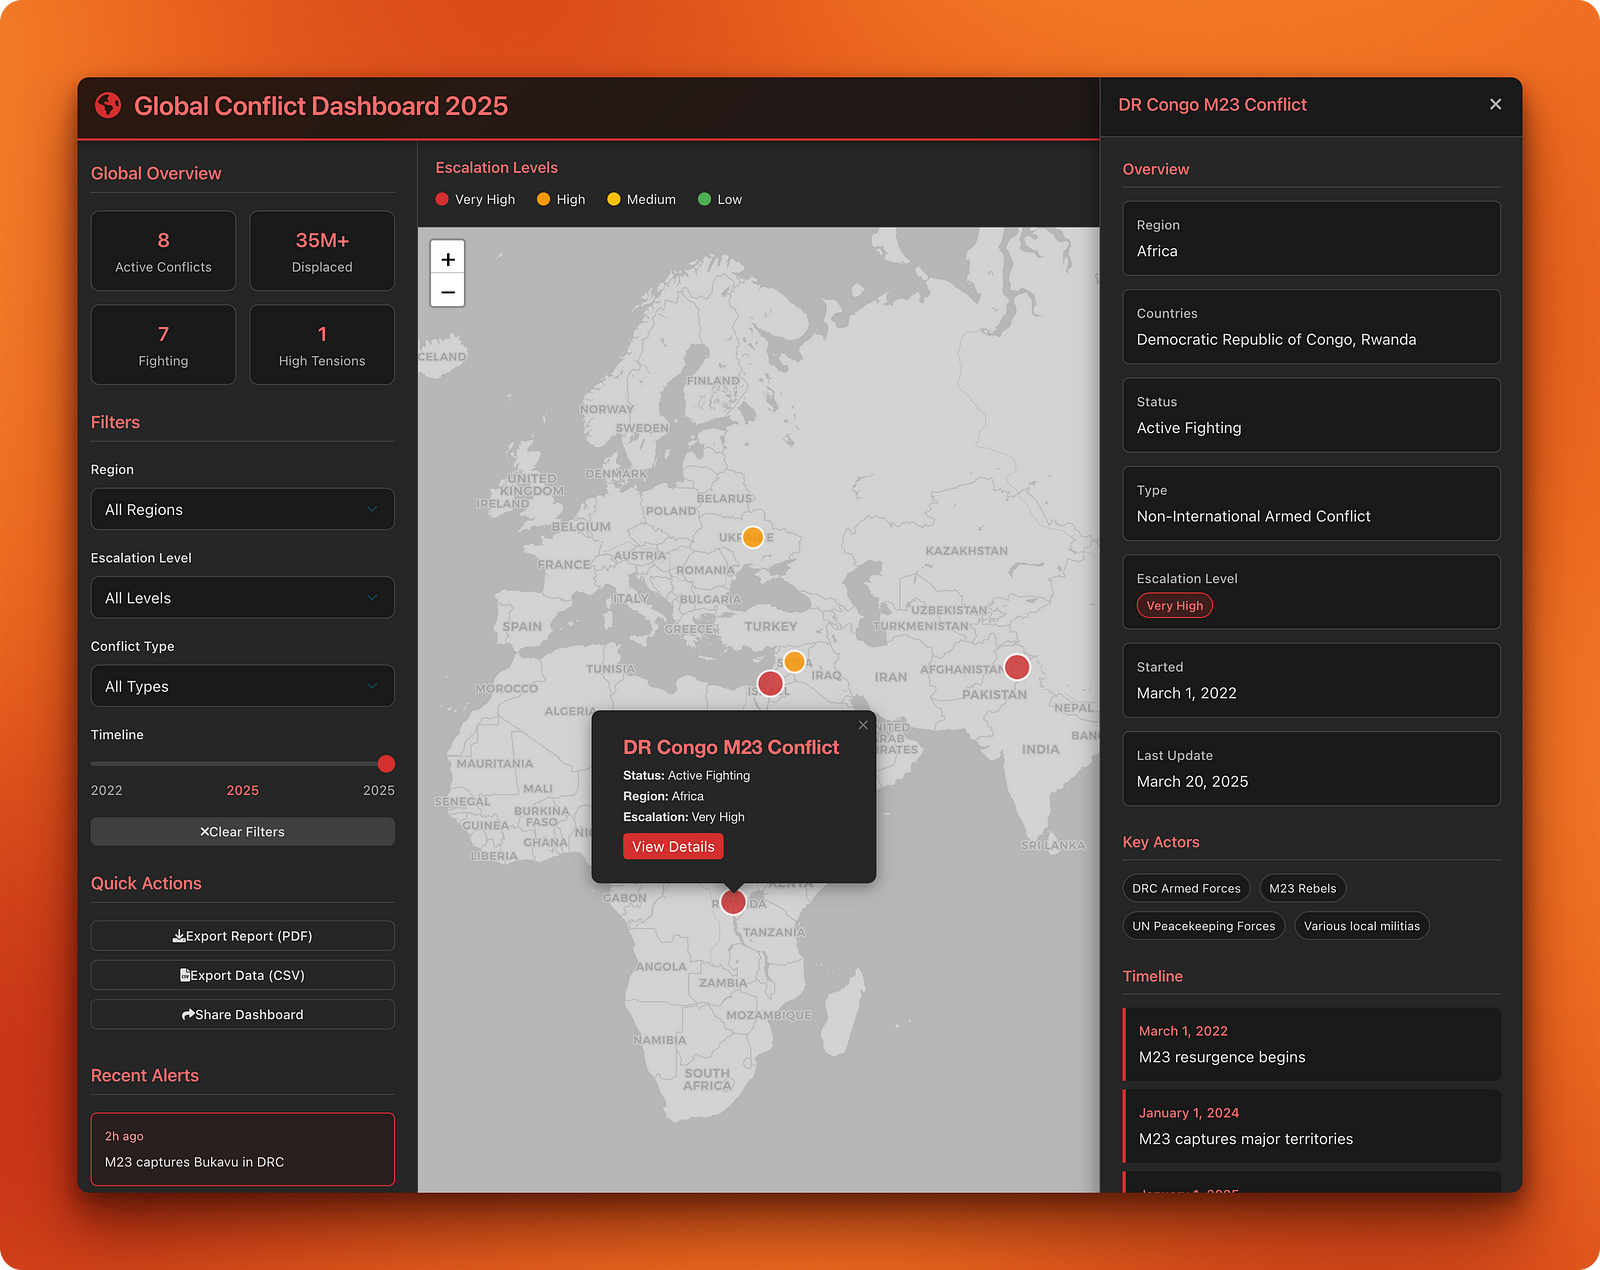1600x1270 pixels.
Task: Click the Status Active Fighting card
Action: (x=1311, y=415)
